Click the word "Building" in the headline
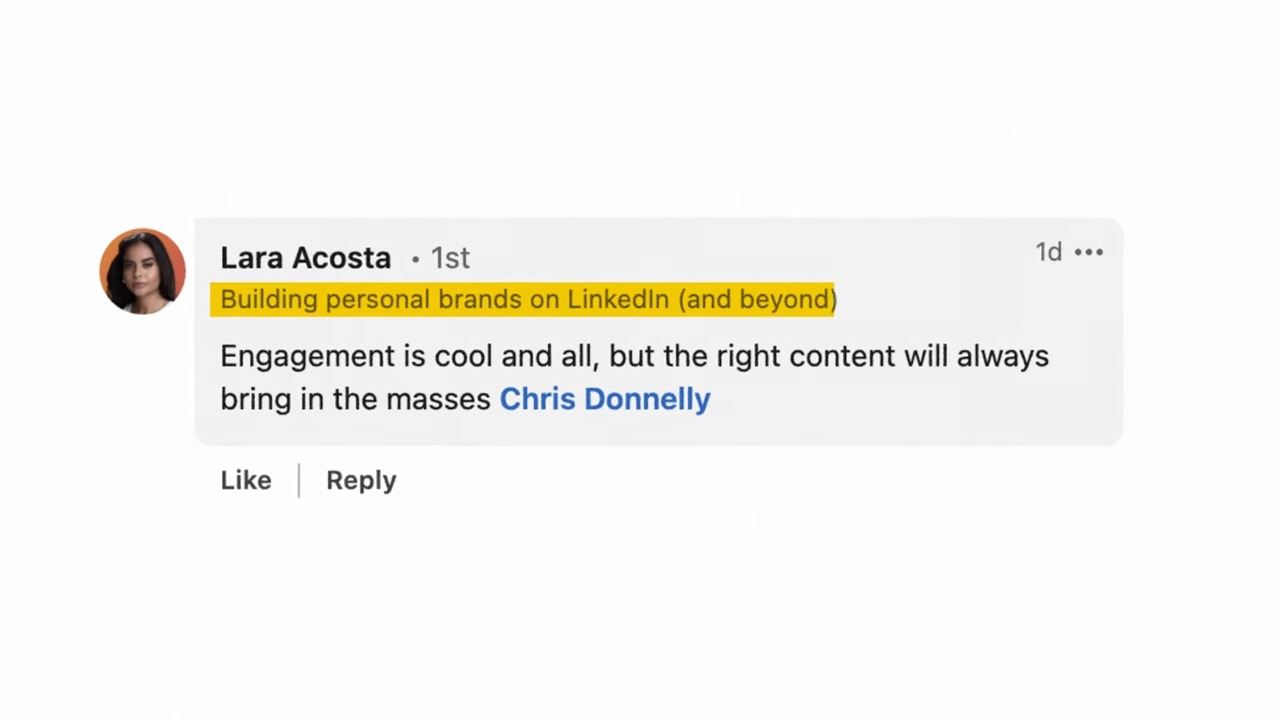 [268, 299]
